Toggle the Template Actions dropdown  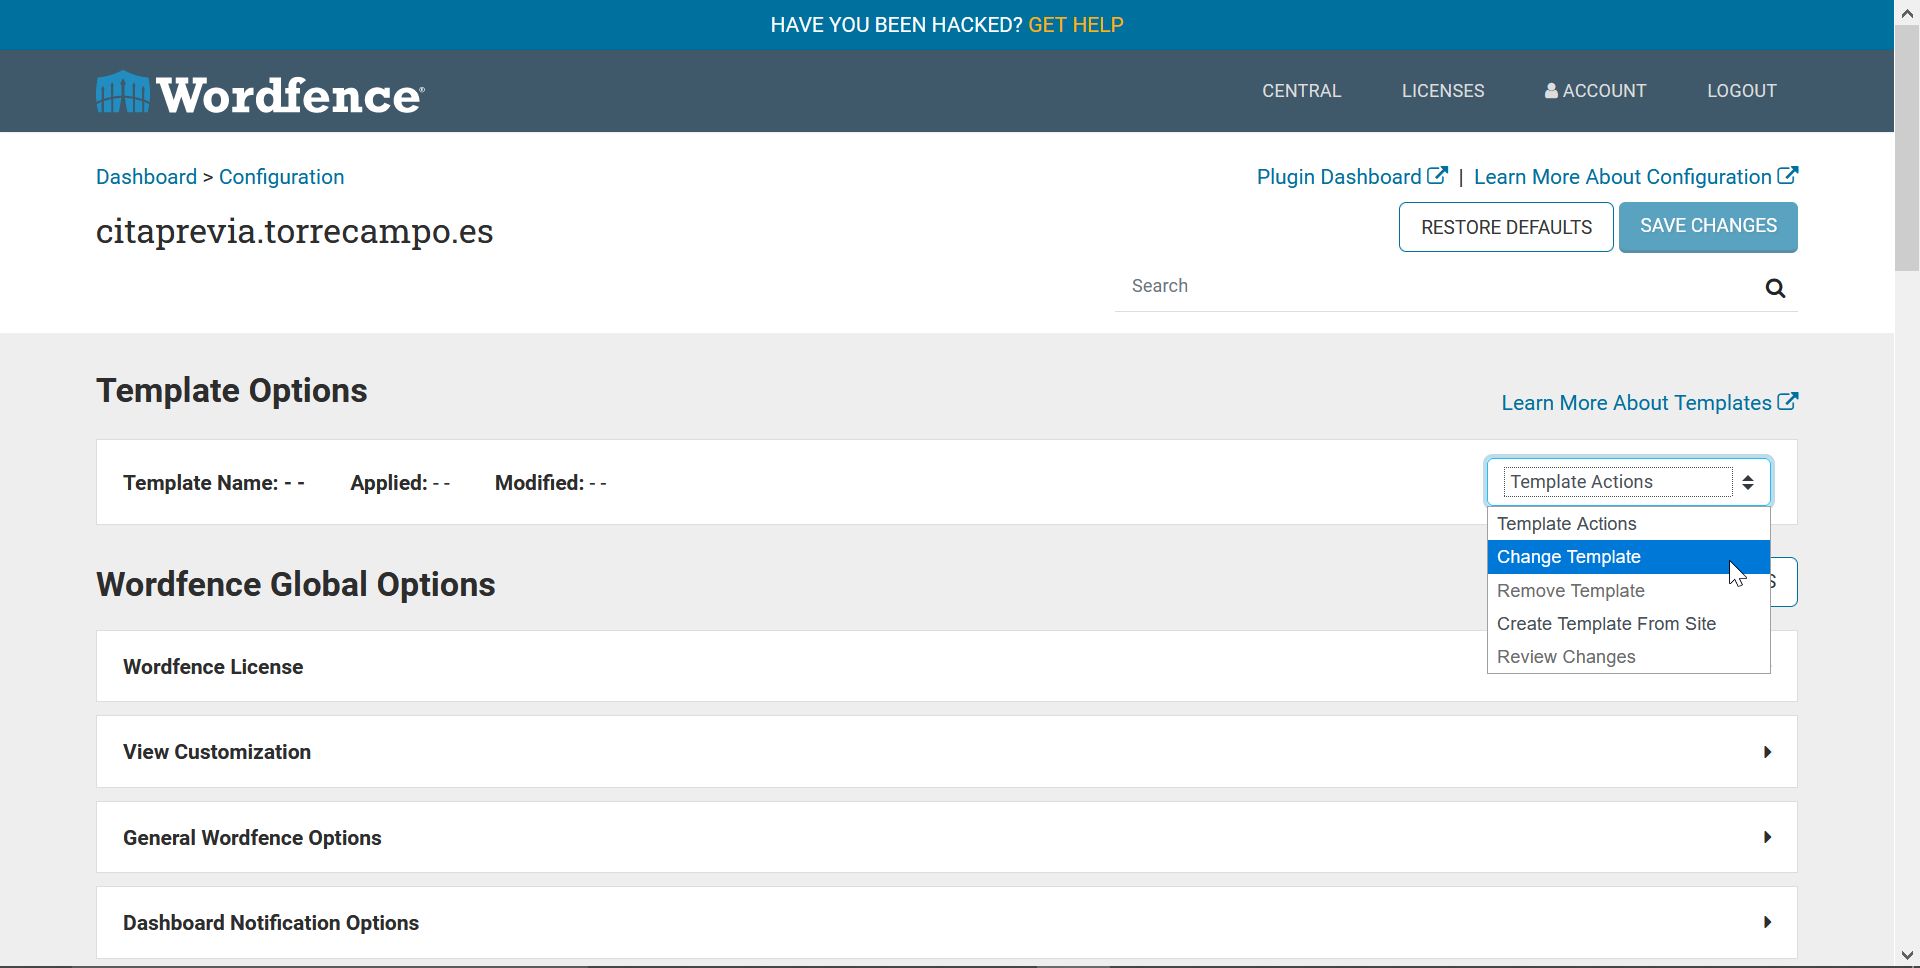click(x=1628, y=482)
